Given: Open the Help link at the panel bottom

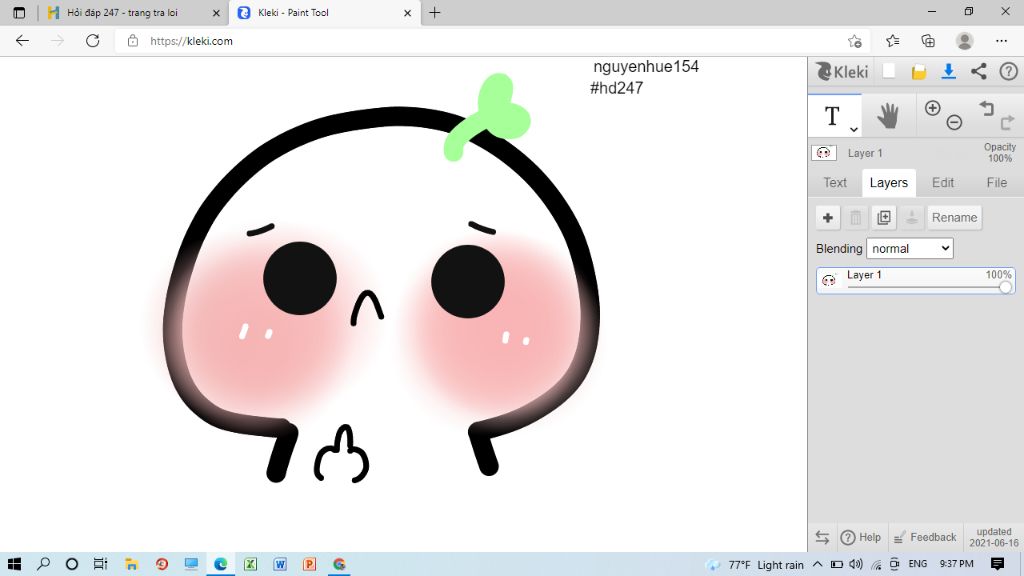Looking at the screenshot, I should (x=861, y=537).
